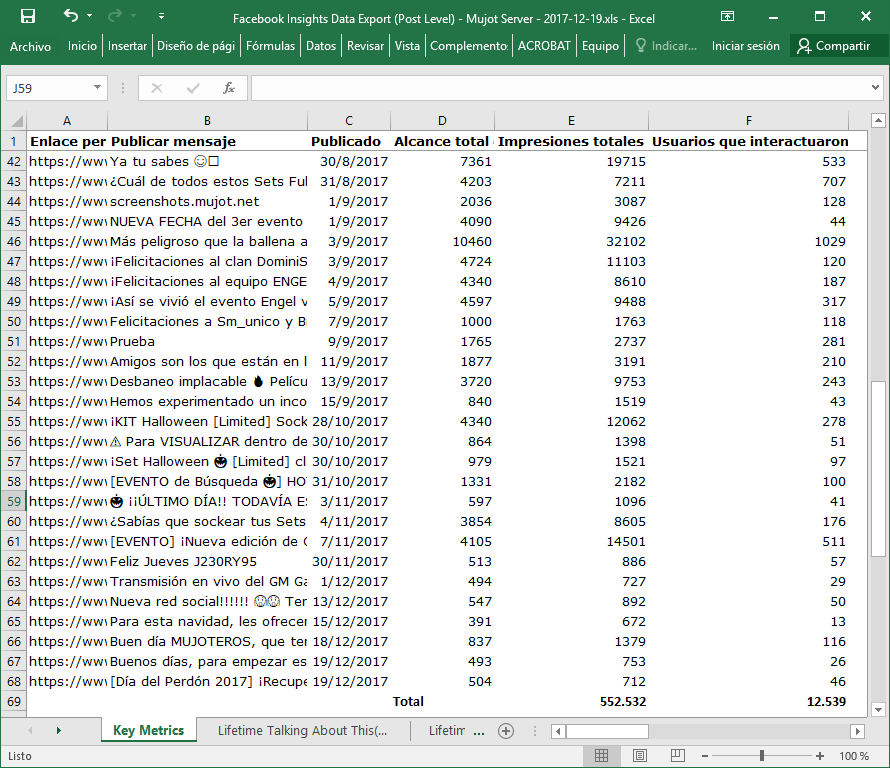Expand the formula bar
The width and height of the screenshot is (890, 768).
pyautogui.click(x=876, y=88)
